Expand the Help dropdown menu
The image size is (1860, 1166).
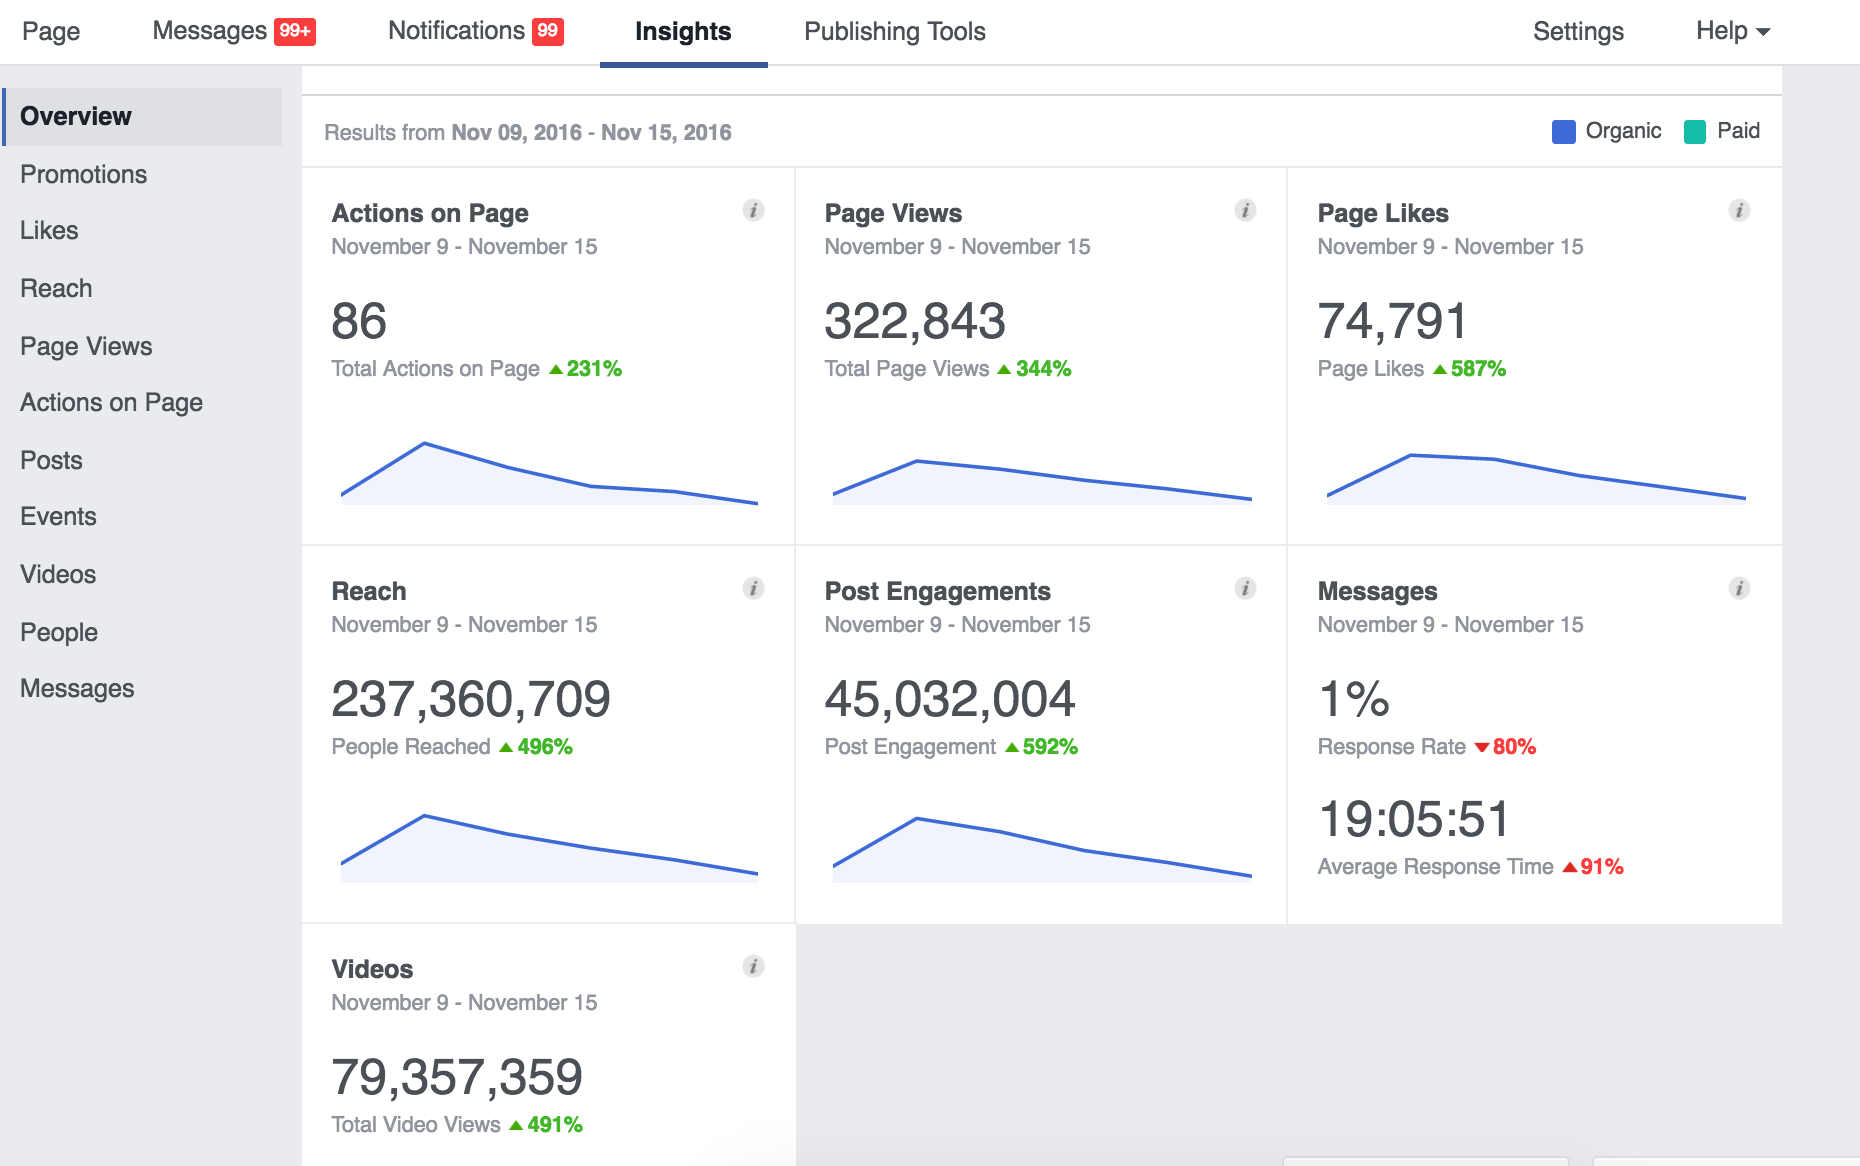pyautogui.click(x=1733, y=31)
